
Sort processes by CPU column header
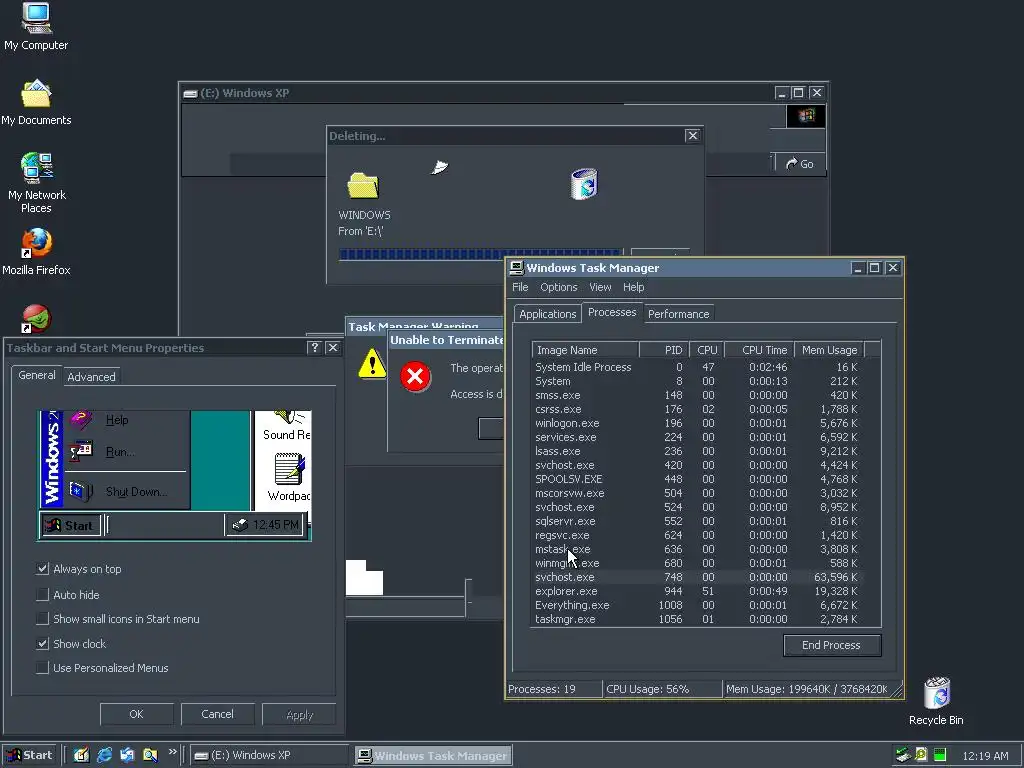[x=707, y=350]
